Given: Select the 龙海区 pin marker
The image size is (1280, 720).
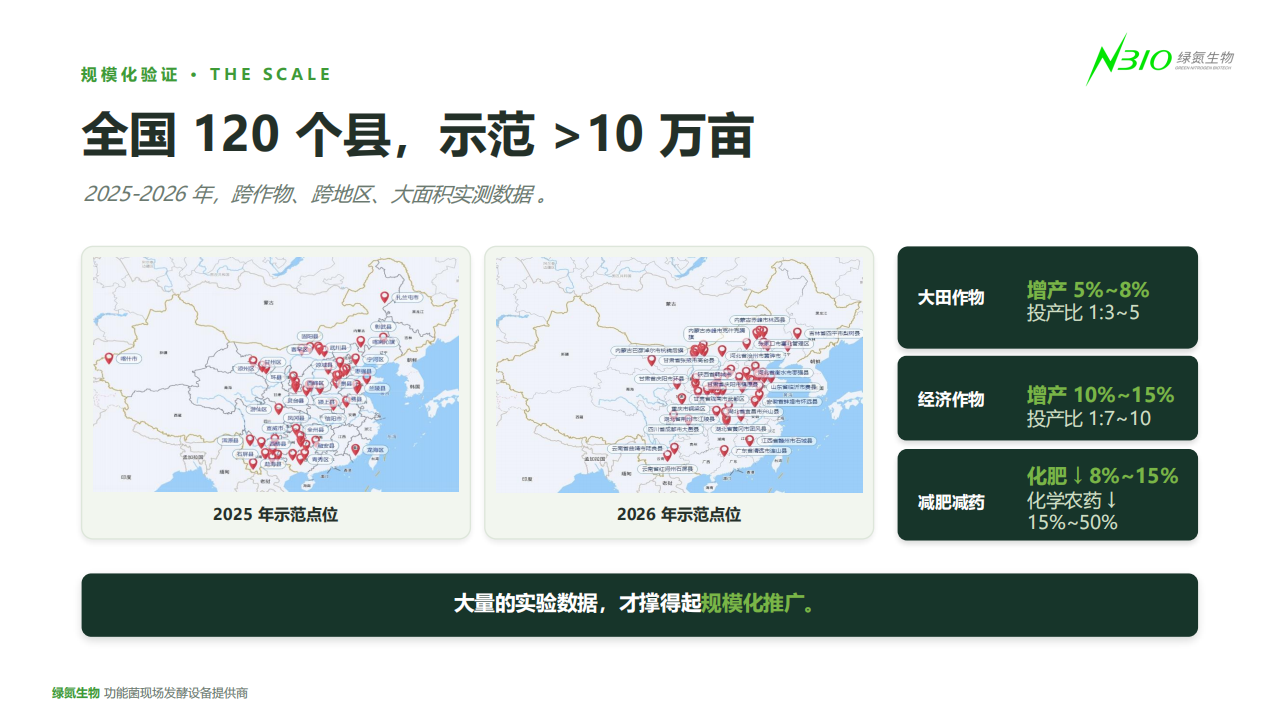Looking at the screenshot, I should 355,450.
